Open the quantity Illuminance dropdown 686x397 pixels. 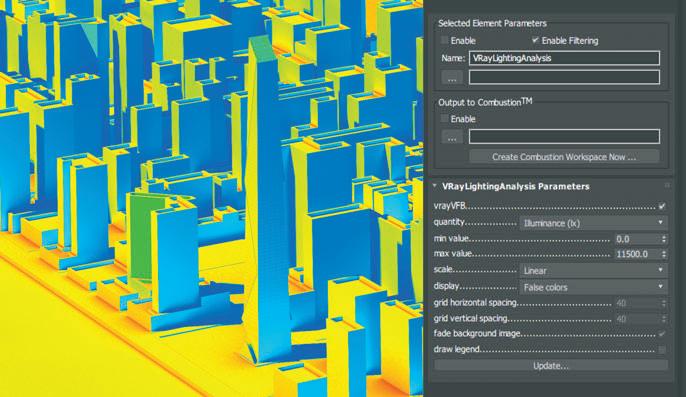tap(593, 223)
